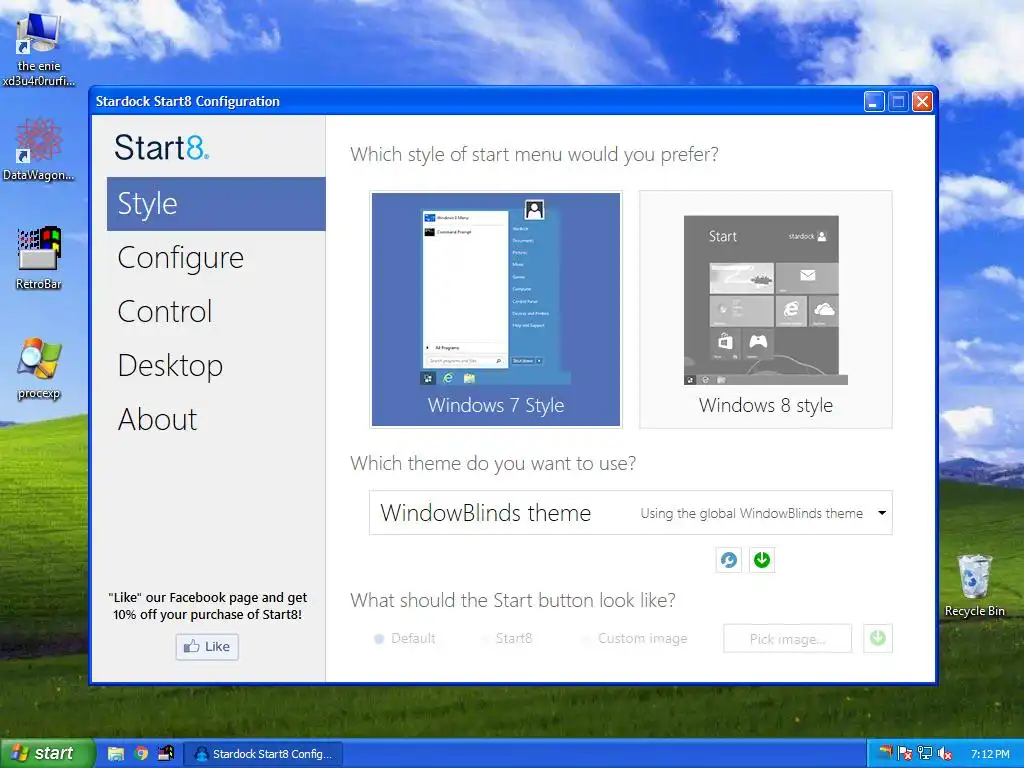Click the Windows start button
The width and height of the screenshot is (1024, 768).
47,753
